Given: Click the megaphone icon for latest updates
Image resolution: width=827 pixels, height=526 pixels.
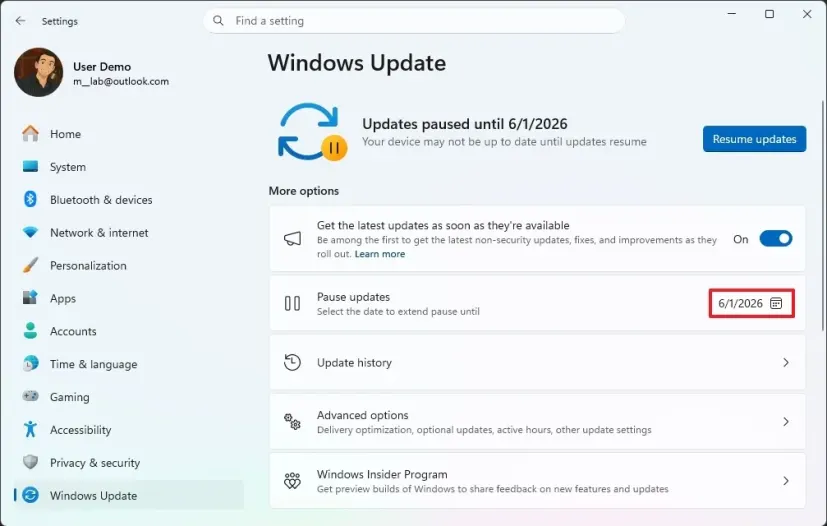Looking at the screenshot, I should [x=292, y=238].
